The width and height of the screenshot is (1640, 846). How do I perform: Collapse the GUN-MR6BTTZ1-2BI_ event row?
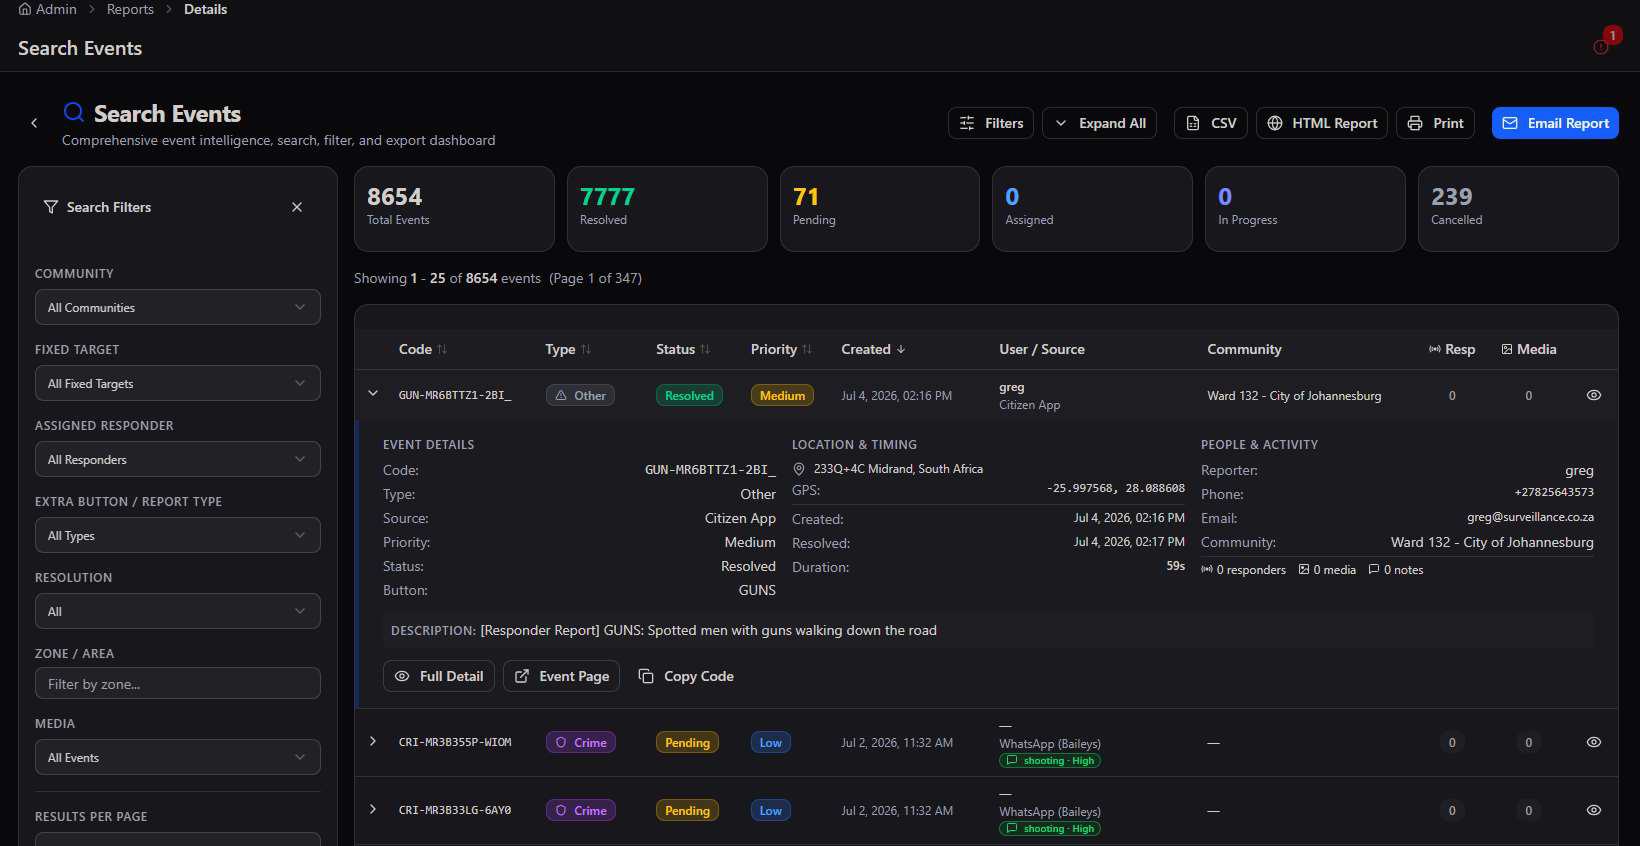[x=373, y=394]
